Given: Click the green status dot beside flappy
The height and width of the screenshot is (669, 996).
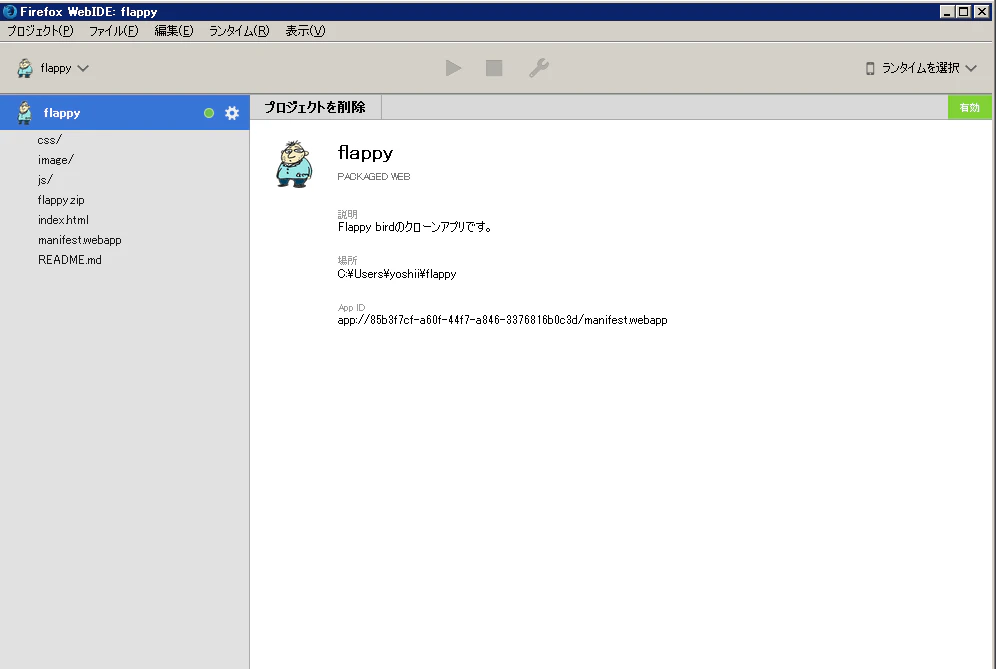Looking at the screenshot, I should point(209,113).
